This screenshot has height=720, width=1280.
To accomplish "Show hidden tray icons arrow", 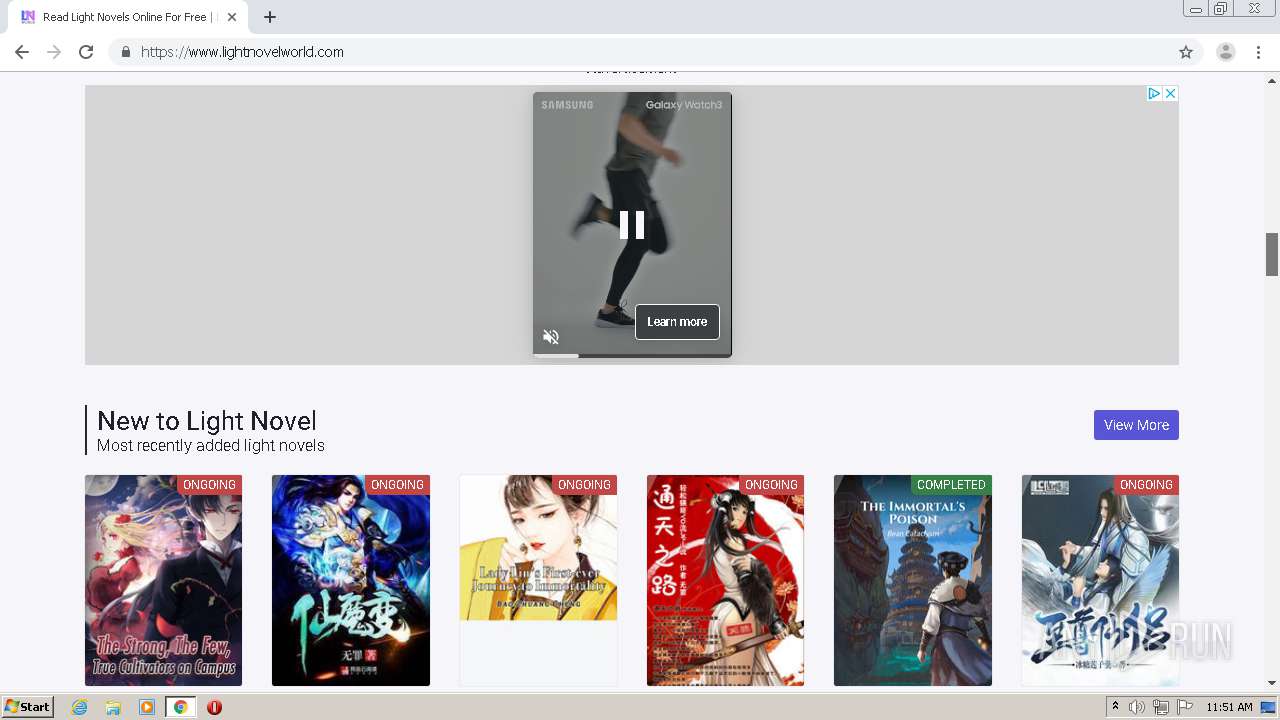I will point(1115,706).
